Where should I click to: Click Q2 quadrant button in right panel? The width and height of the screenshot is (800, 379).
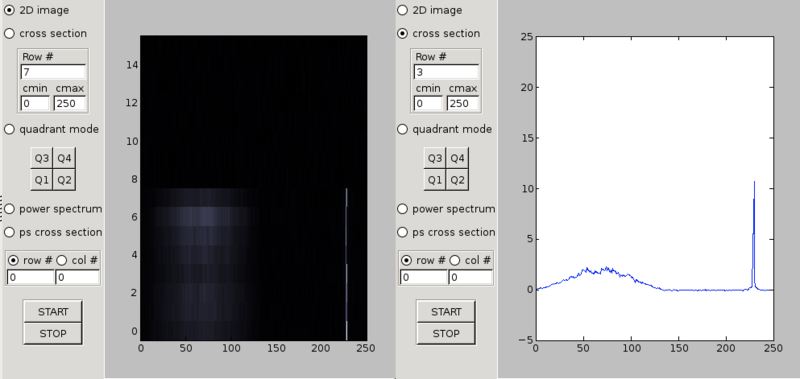click(457, 180)
